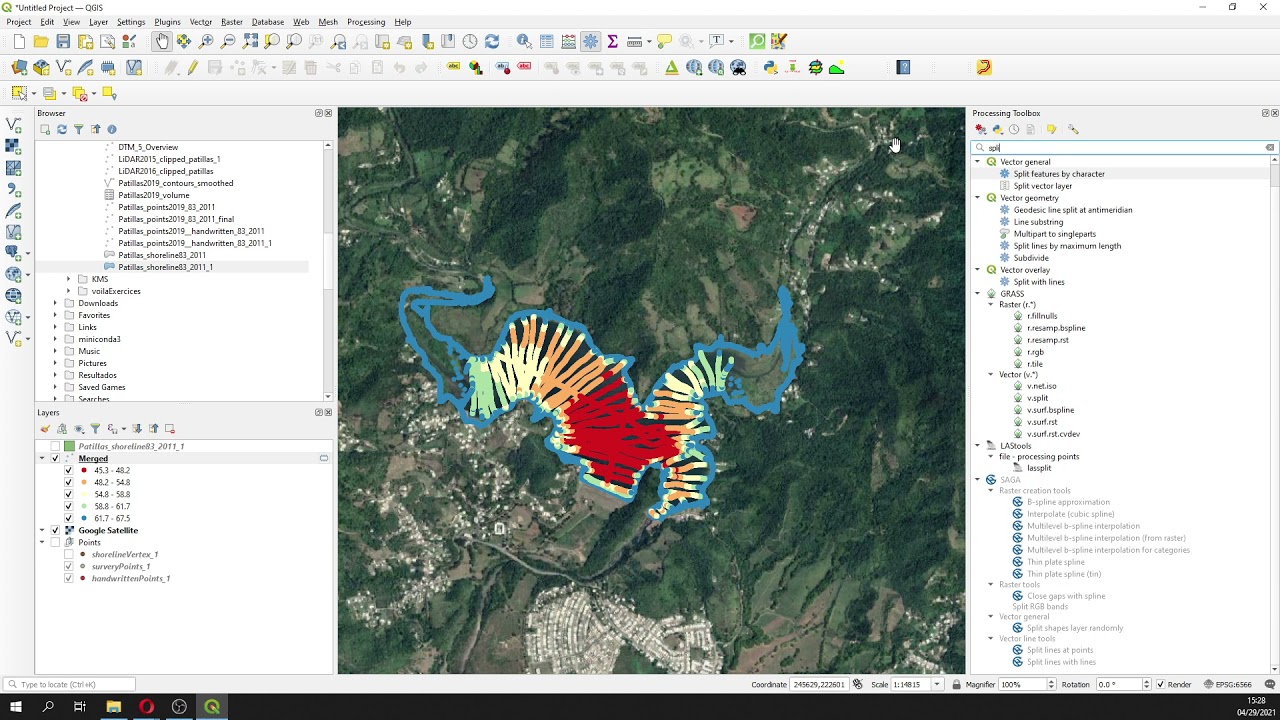Click the Type to locate search box

[x=70, y=684]
